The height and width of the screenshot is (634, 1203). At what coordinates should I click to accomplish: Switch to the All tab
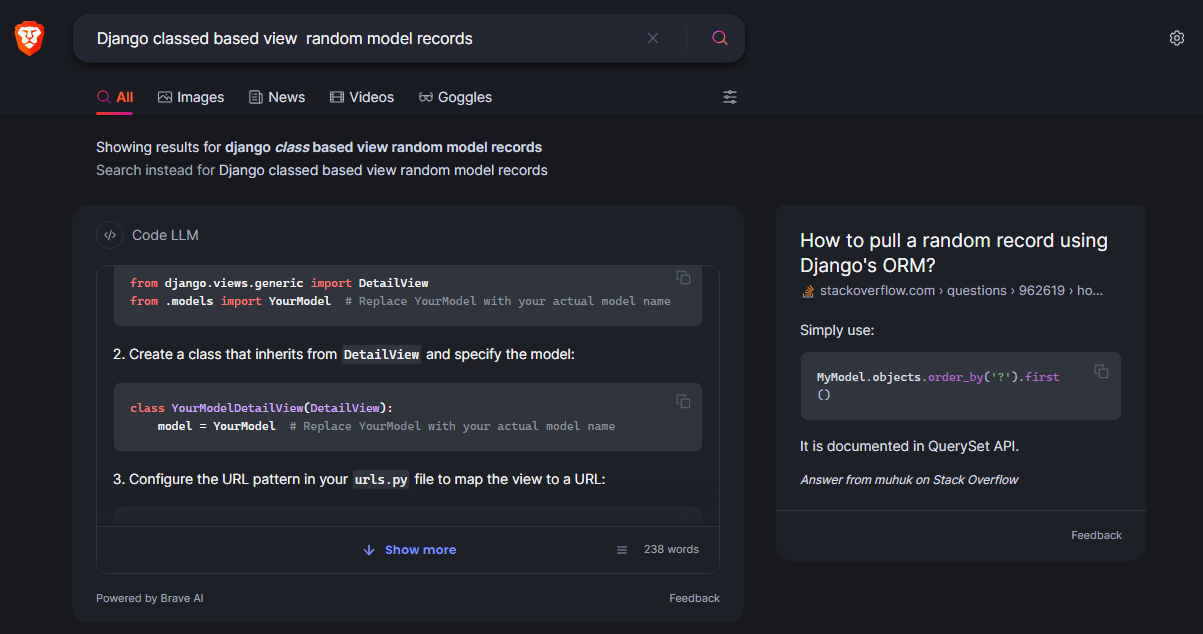pyautogui.click(x=115, y=97)
